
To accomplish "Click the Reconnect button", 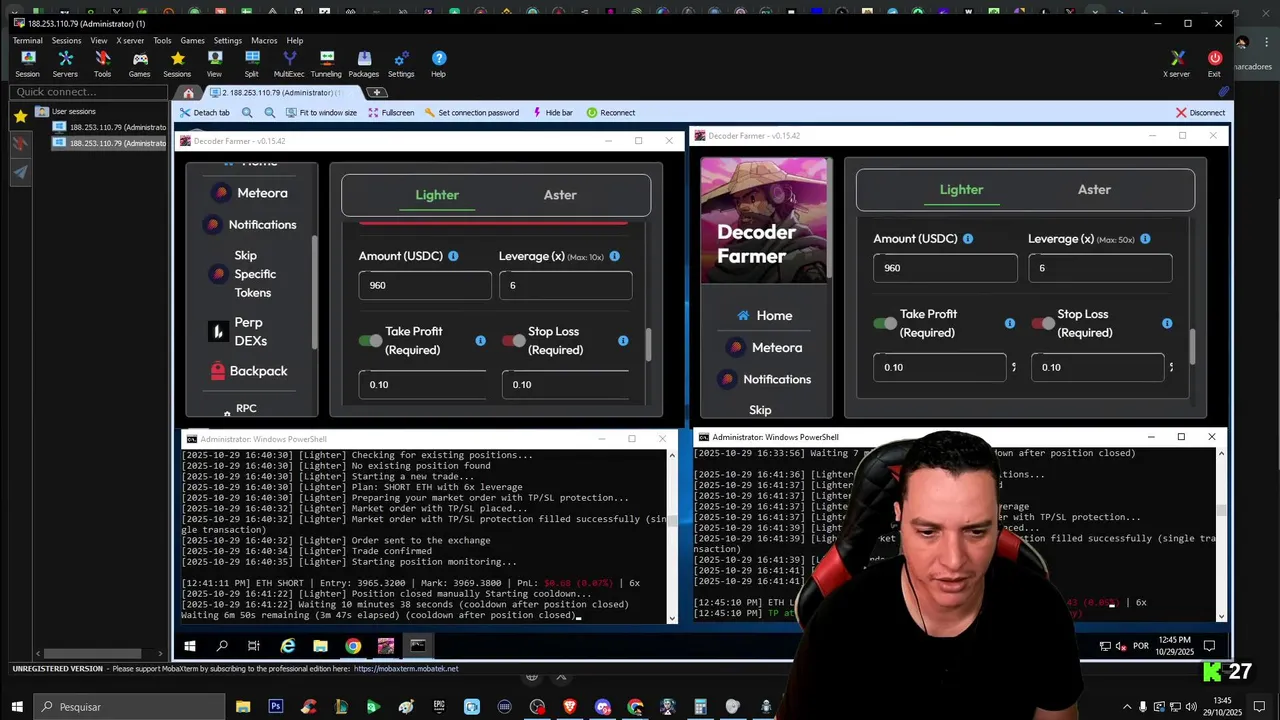I will pyautogui.click(x=611, y=113).
